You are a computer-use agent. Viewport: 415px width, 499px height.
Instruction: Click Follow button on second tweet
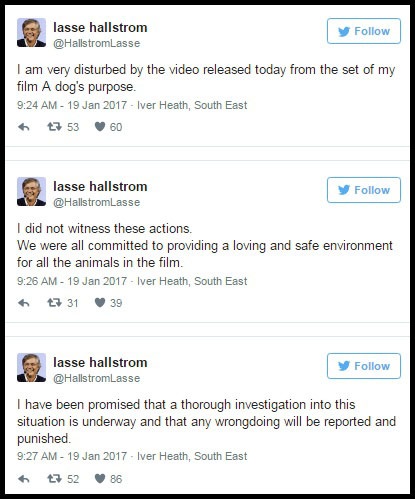tap(364, 190)
